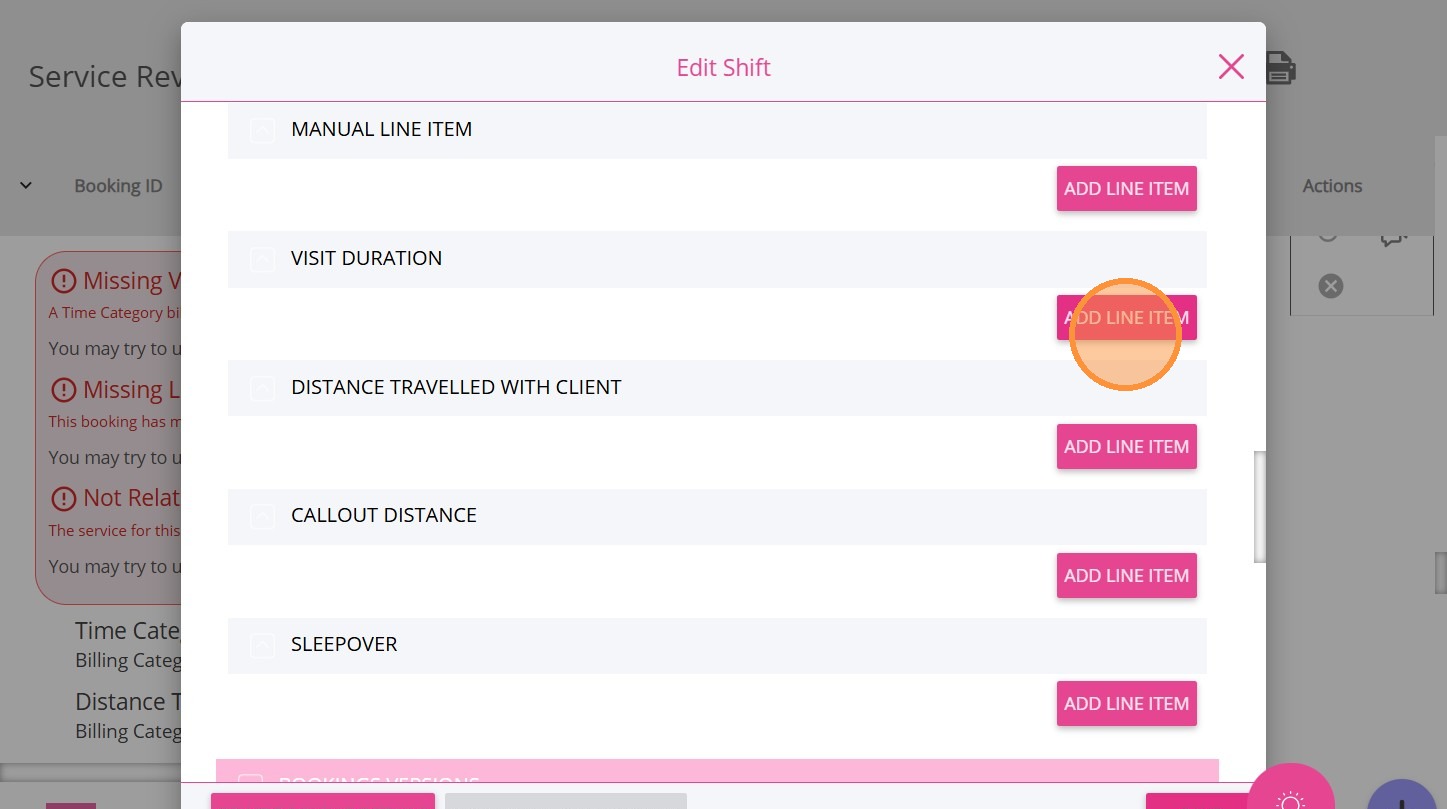The image size is (1447, 809).
Task: Add line item under Visit Duration
Action: pyautogui.click(x=1126, y=318)
